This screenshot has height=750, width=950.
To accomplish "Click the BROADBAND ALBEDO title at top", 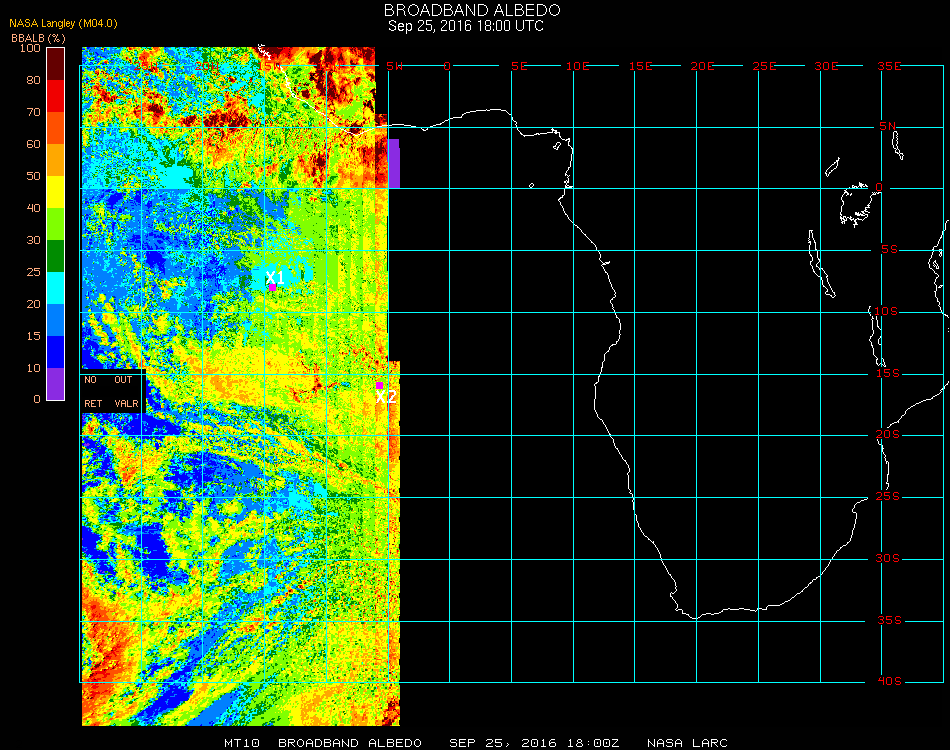I will point(472,10).
